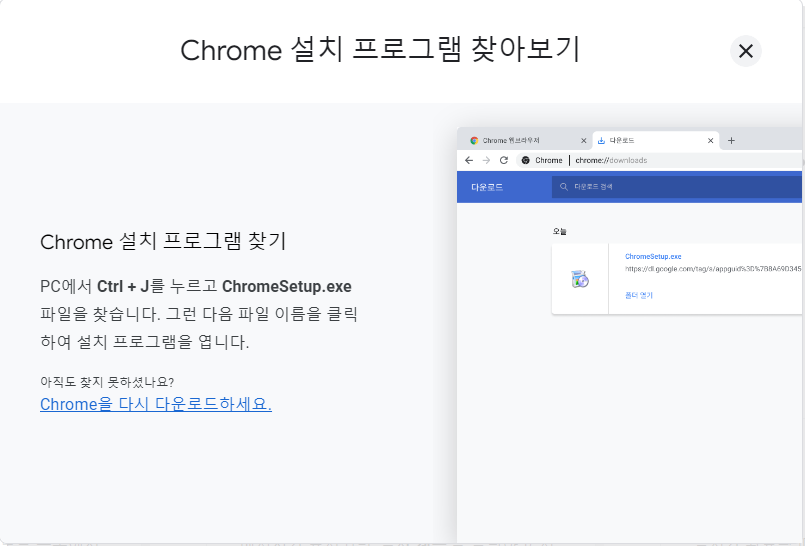Click the forward arrow in the illustrated browser

(x=486, y=160)
